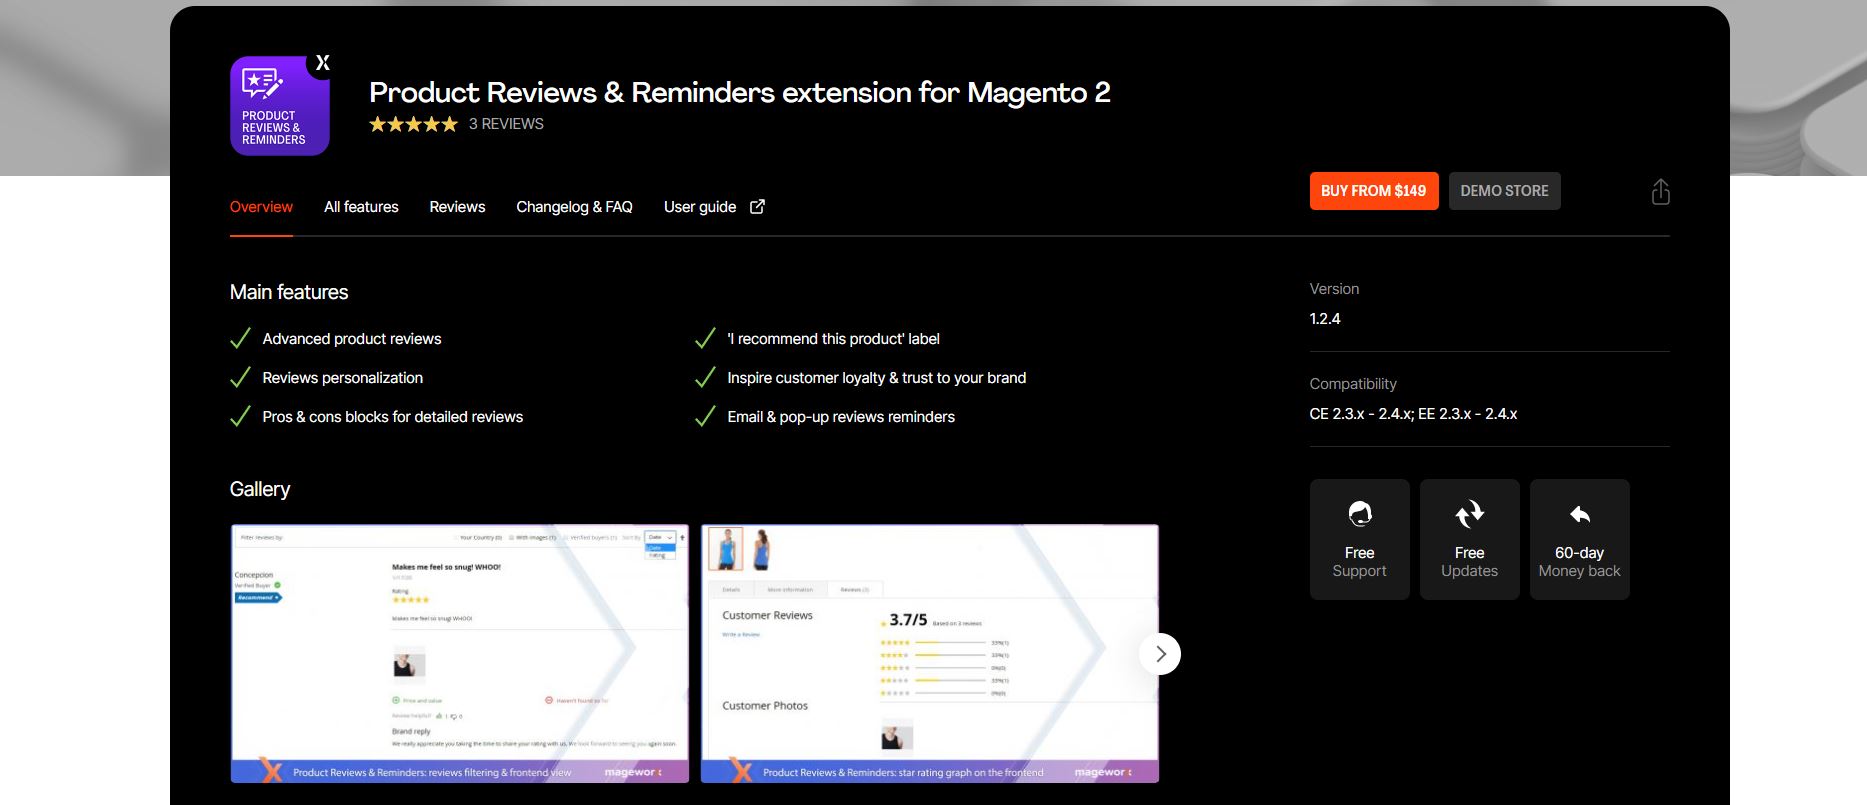Click checkmark beside Advanced product reviews

[x=240, y=338]
